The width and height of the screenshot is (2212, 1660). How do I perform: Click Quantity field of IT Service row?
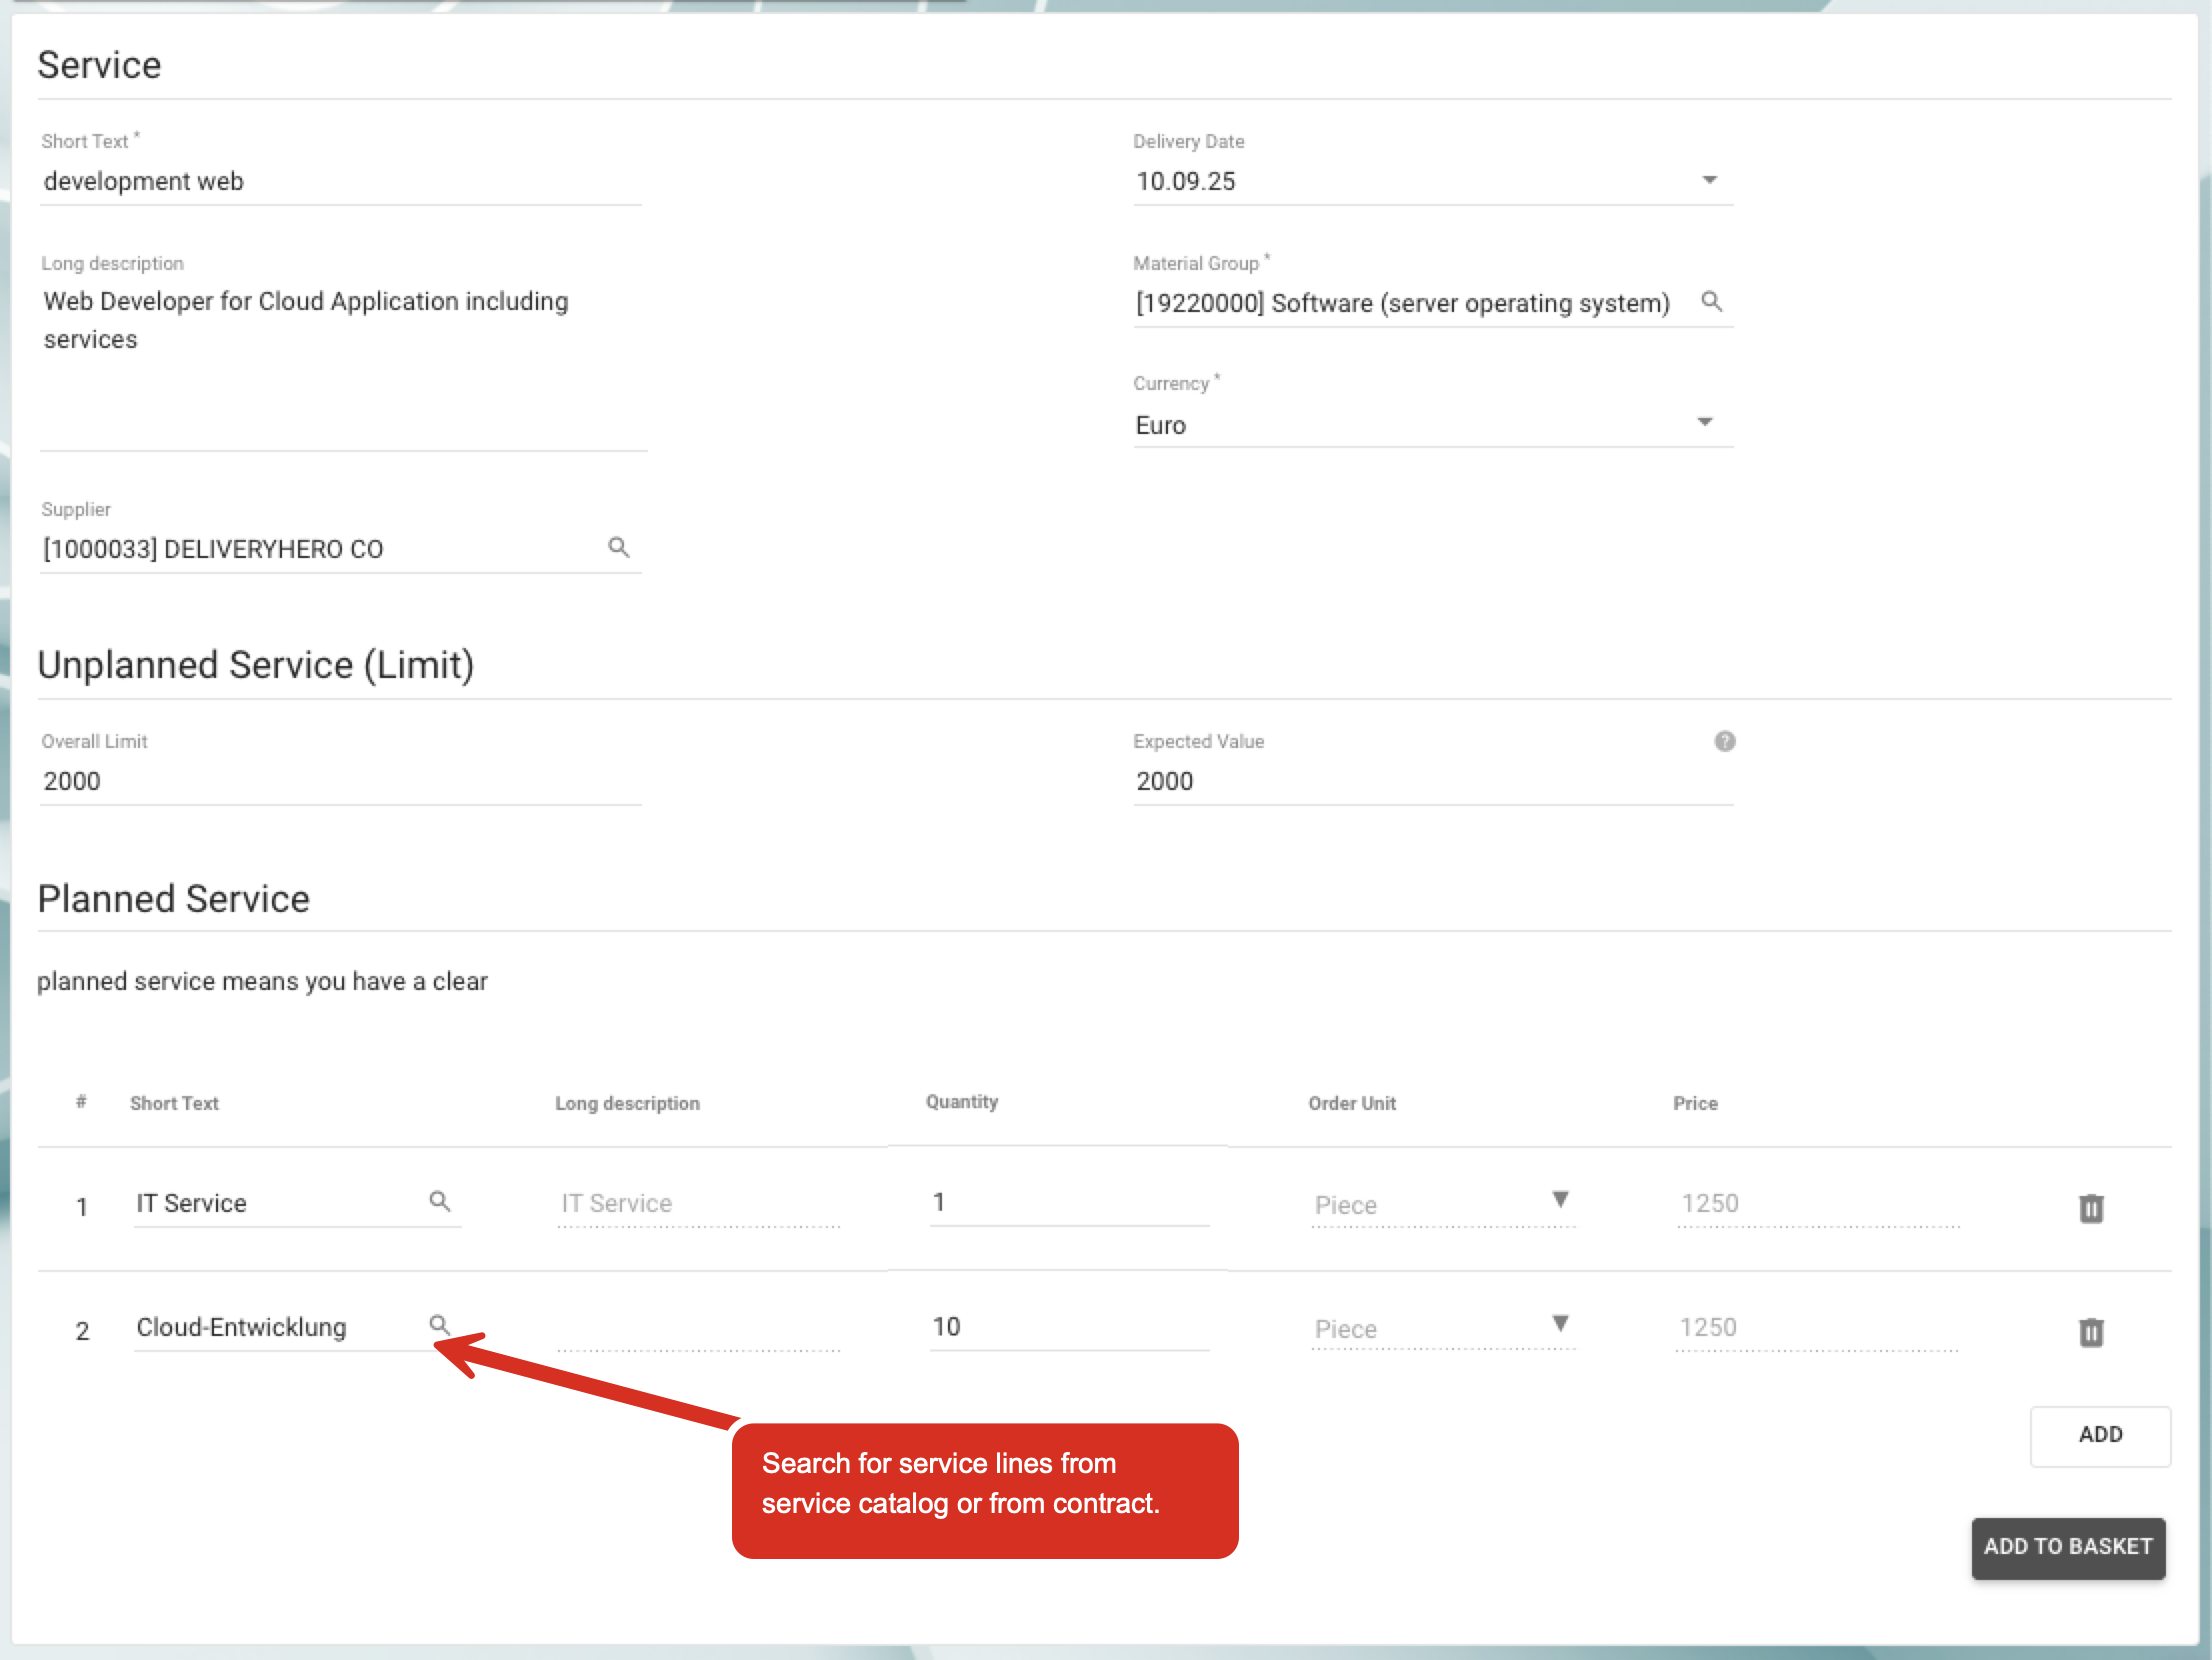1068,1203
